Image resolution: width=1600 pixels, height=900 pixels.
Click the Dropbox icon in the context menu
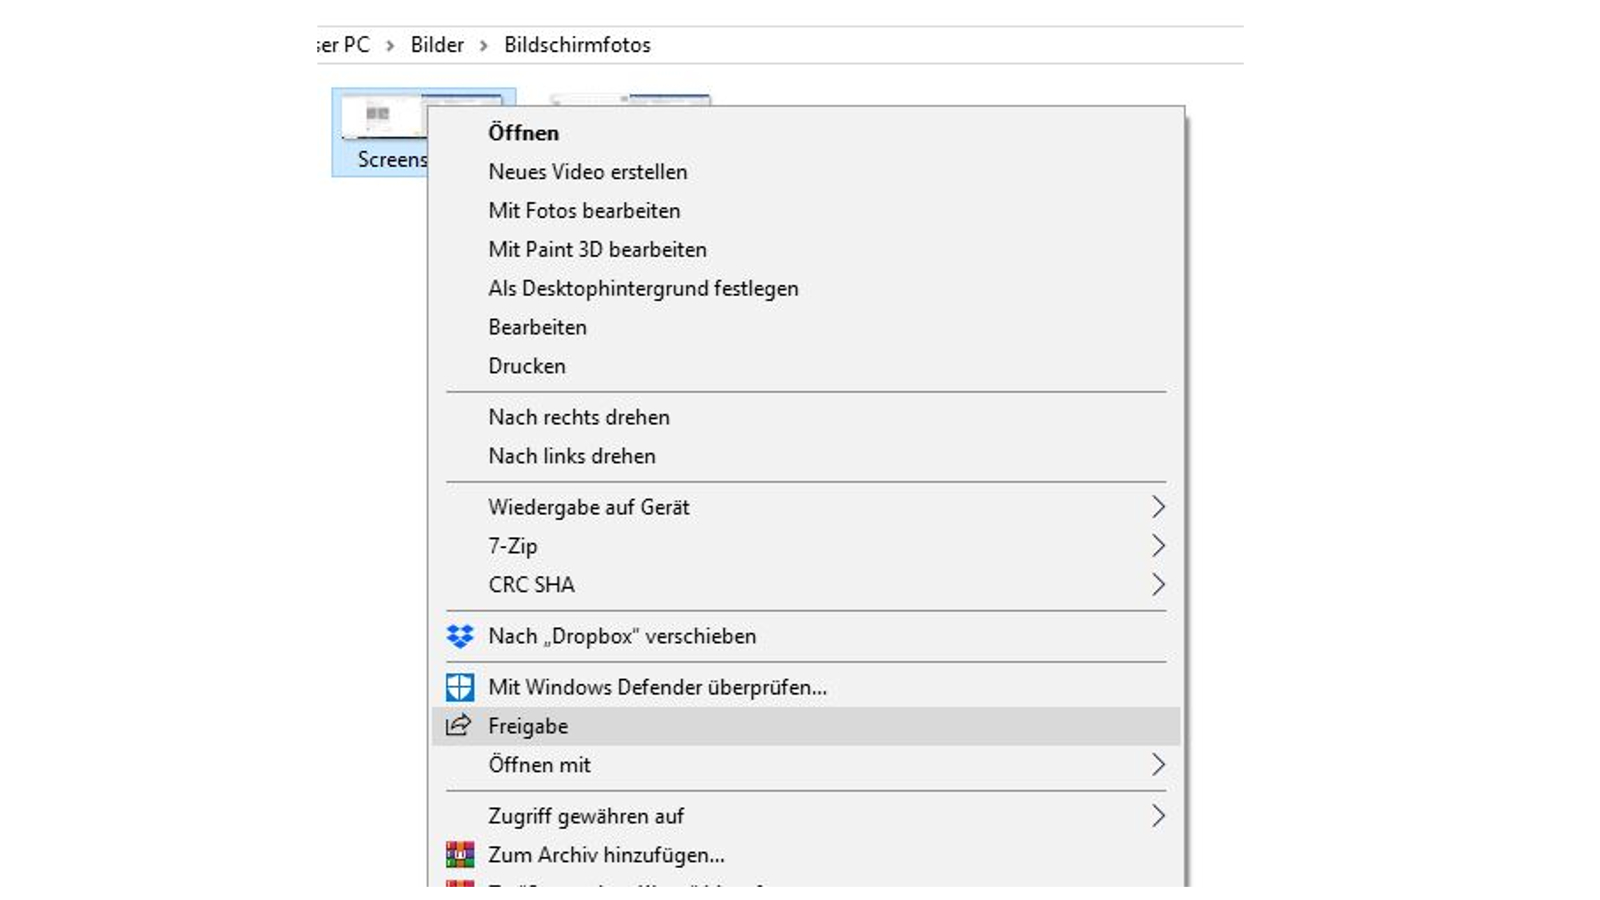click(x=459, y=637)
